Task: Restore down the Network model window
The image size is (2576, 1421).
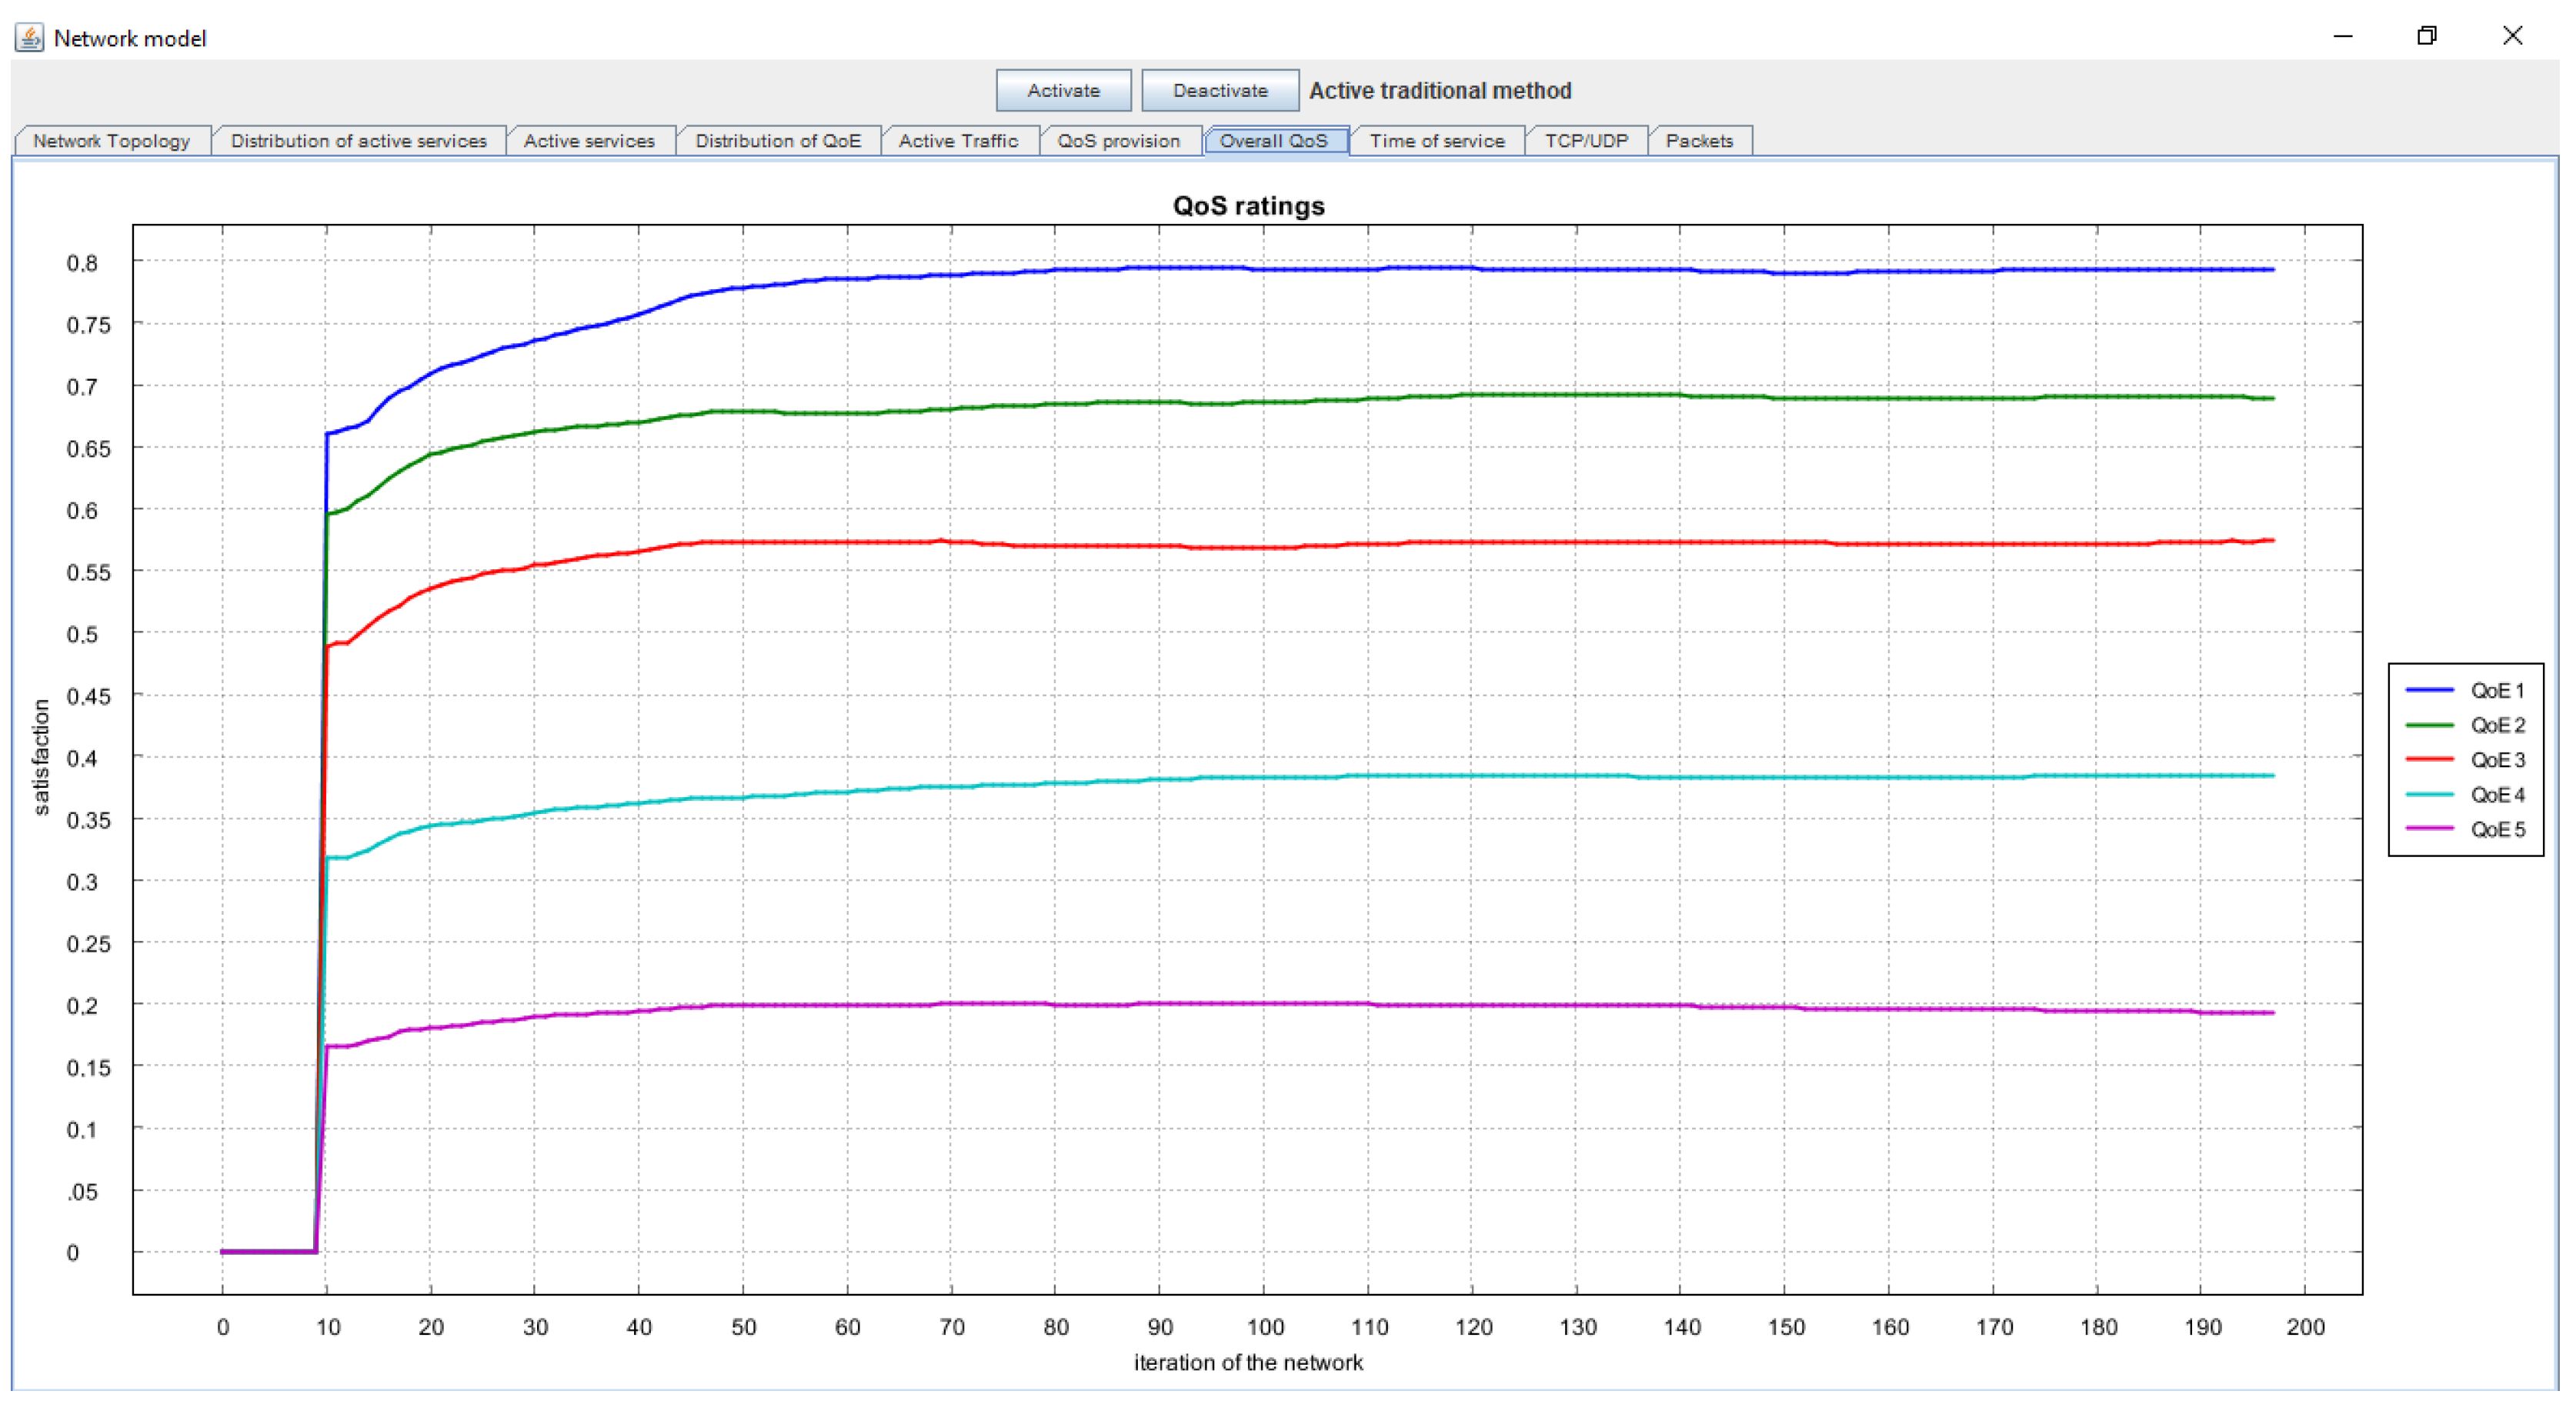Action: (2426, 37)
